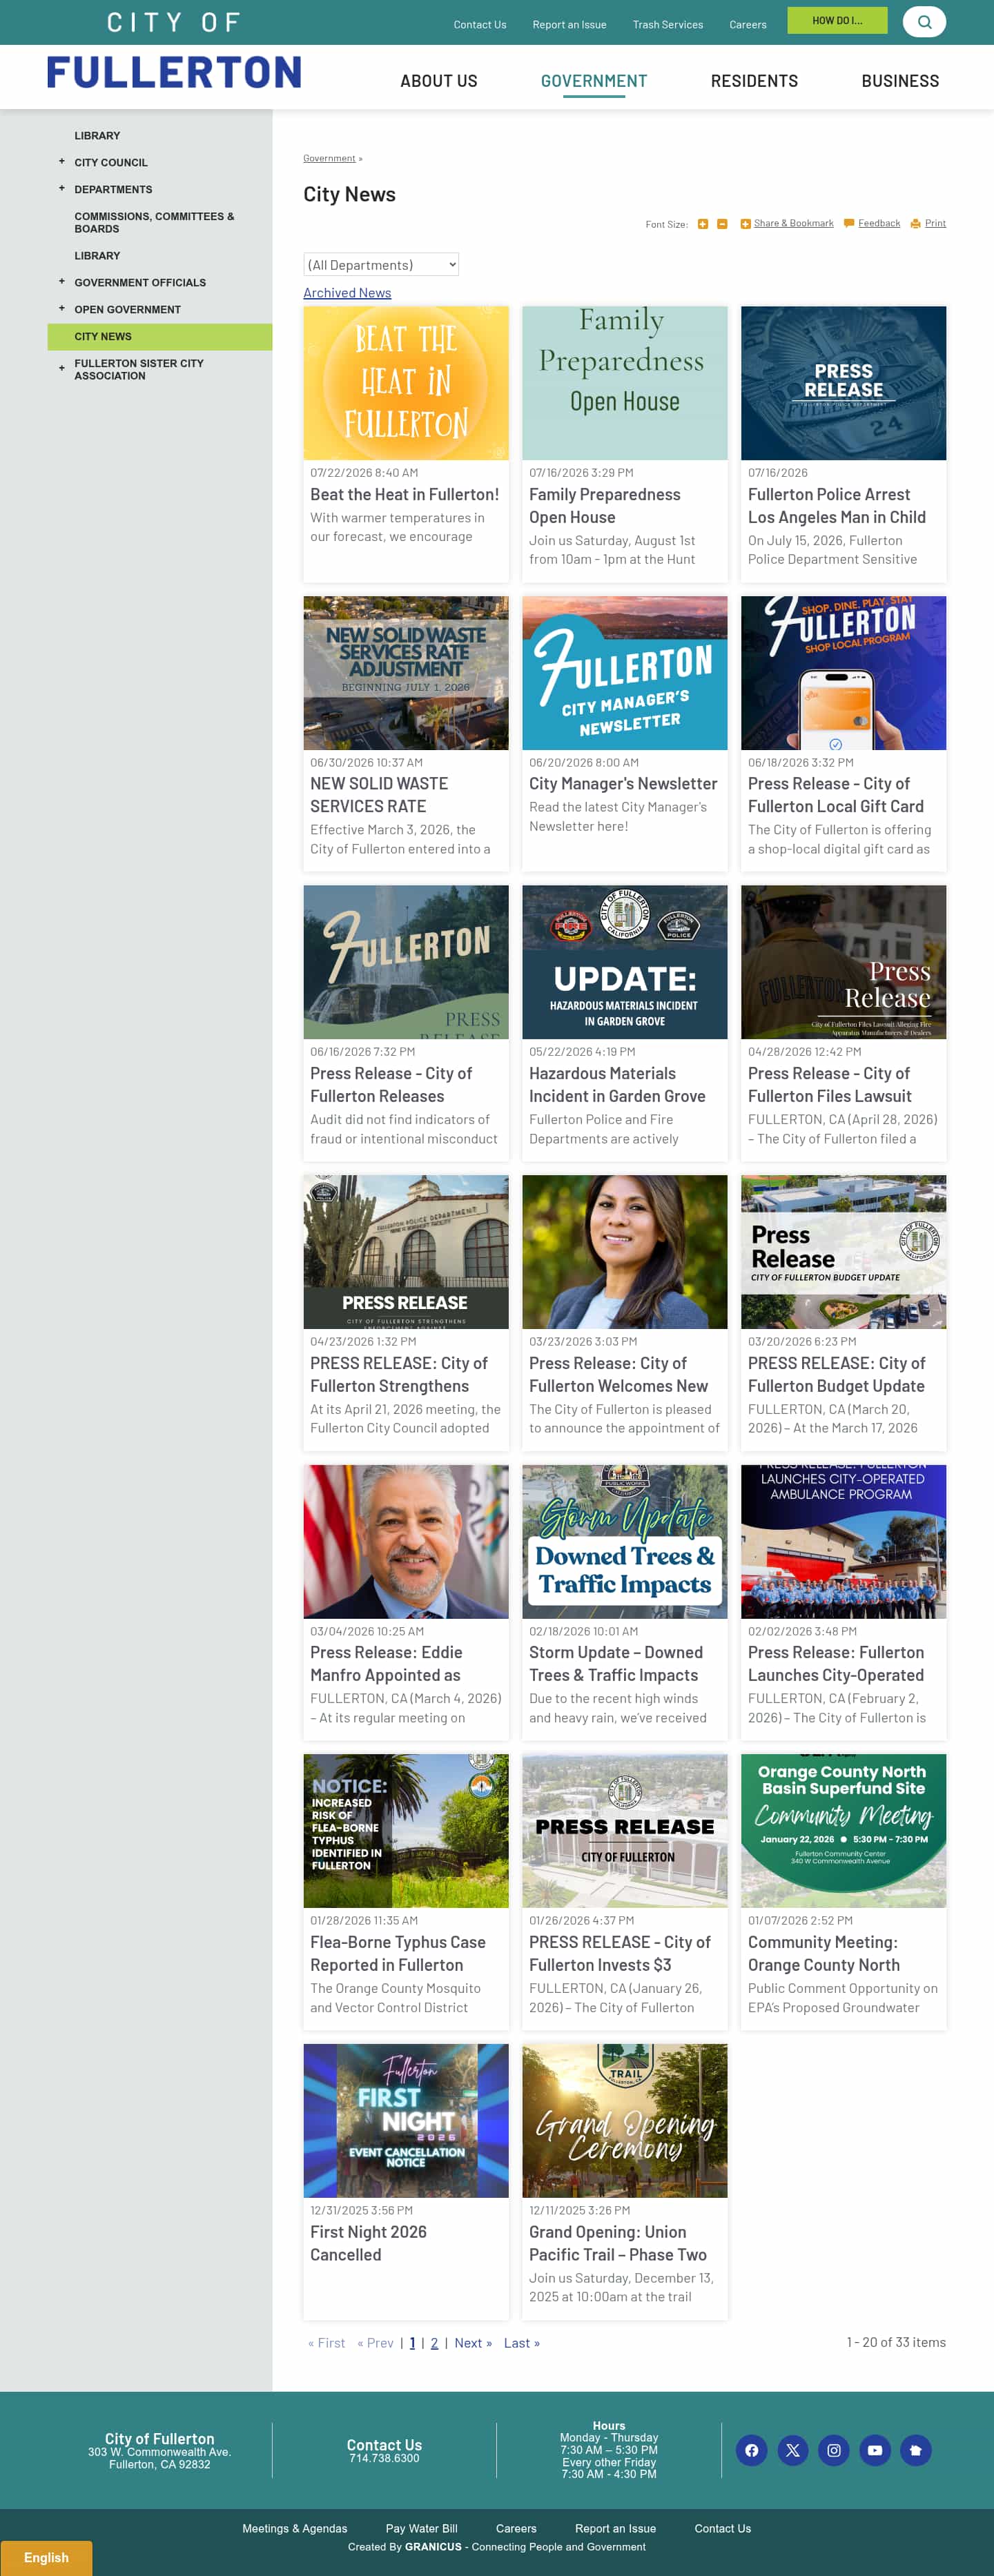This screenshot has height=2576, width=994.
Task: Open the Facebook icon in footer
Action: pyautogui.click(x=752, y=2450)
